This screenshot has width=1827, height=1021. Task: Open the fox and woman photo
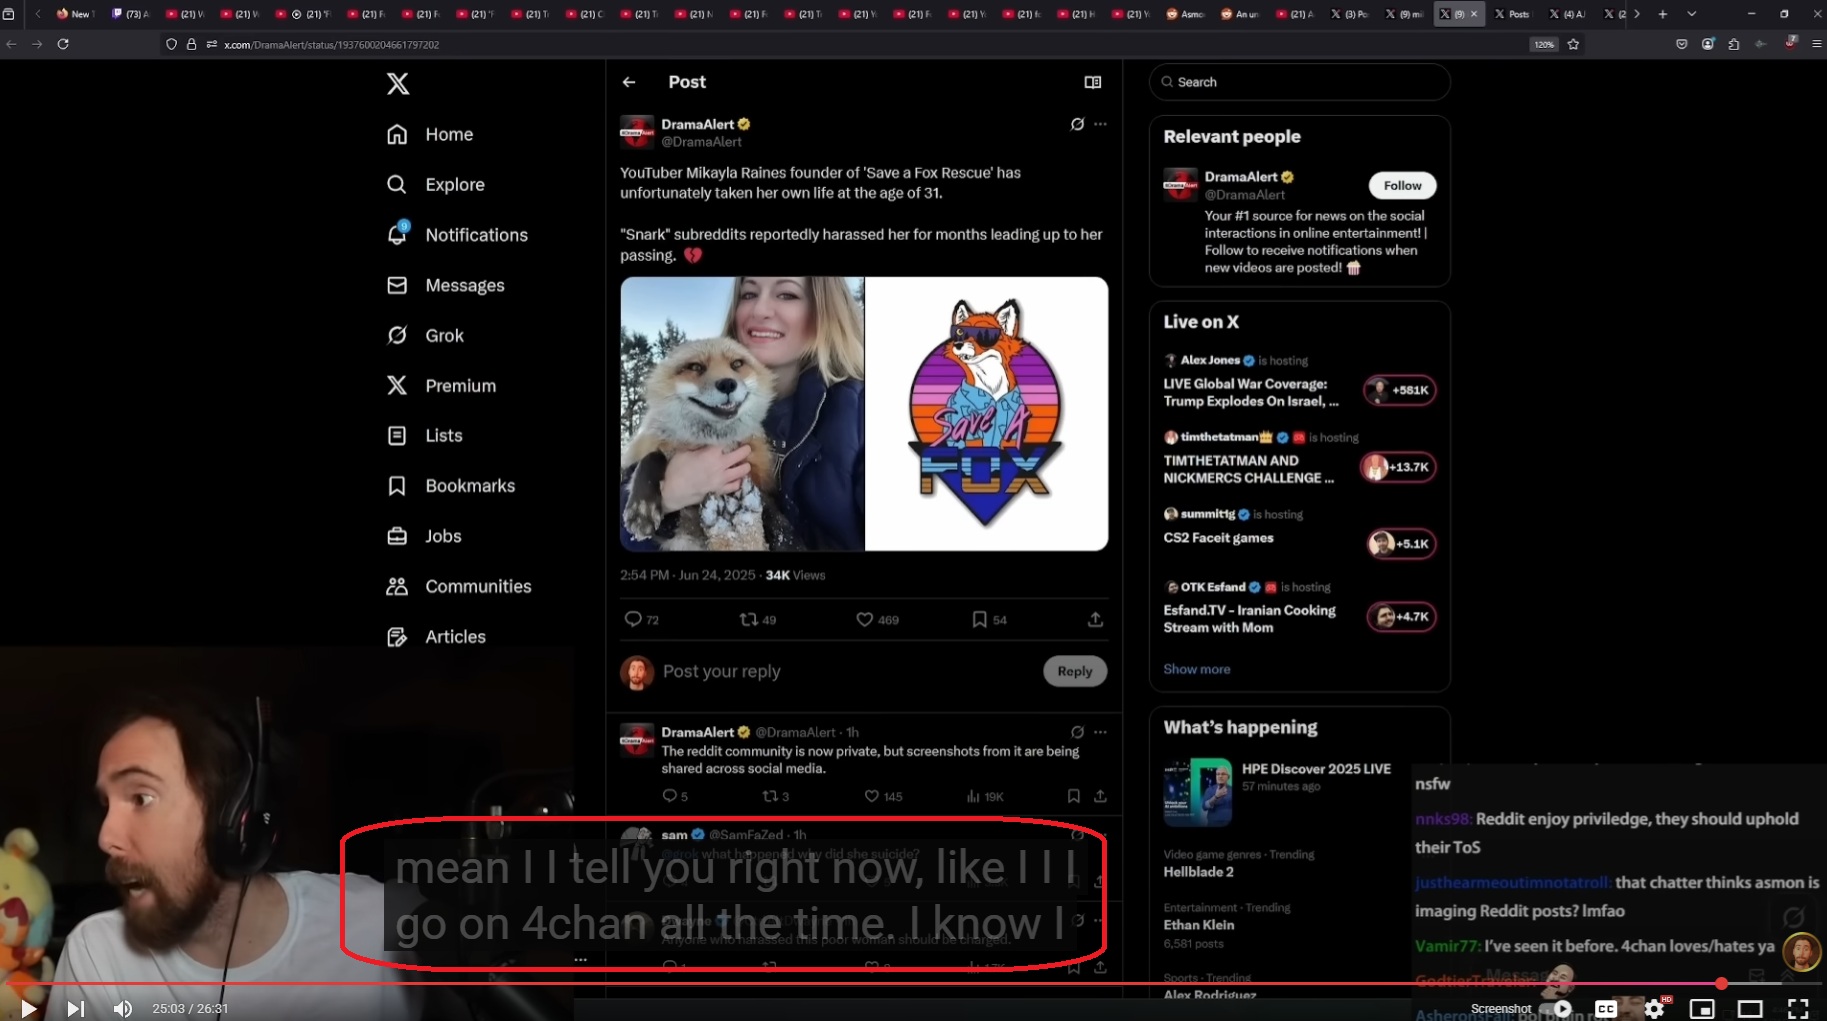[742, 414]
